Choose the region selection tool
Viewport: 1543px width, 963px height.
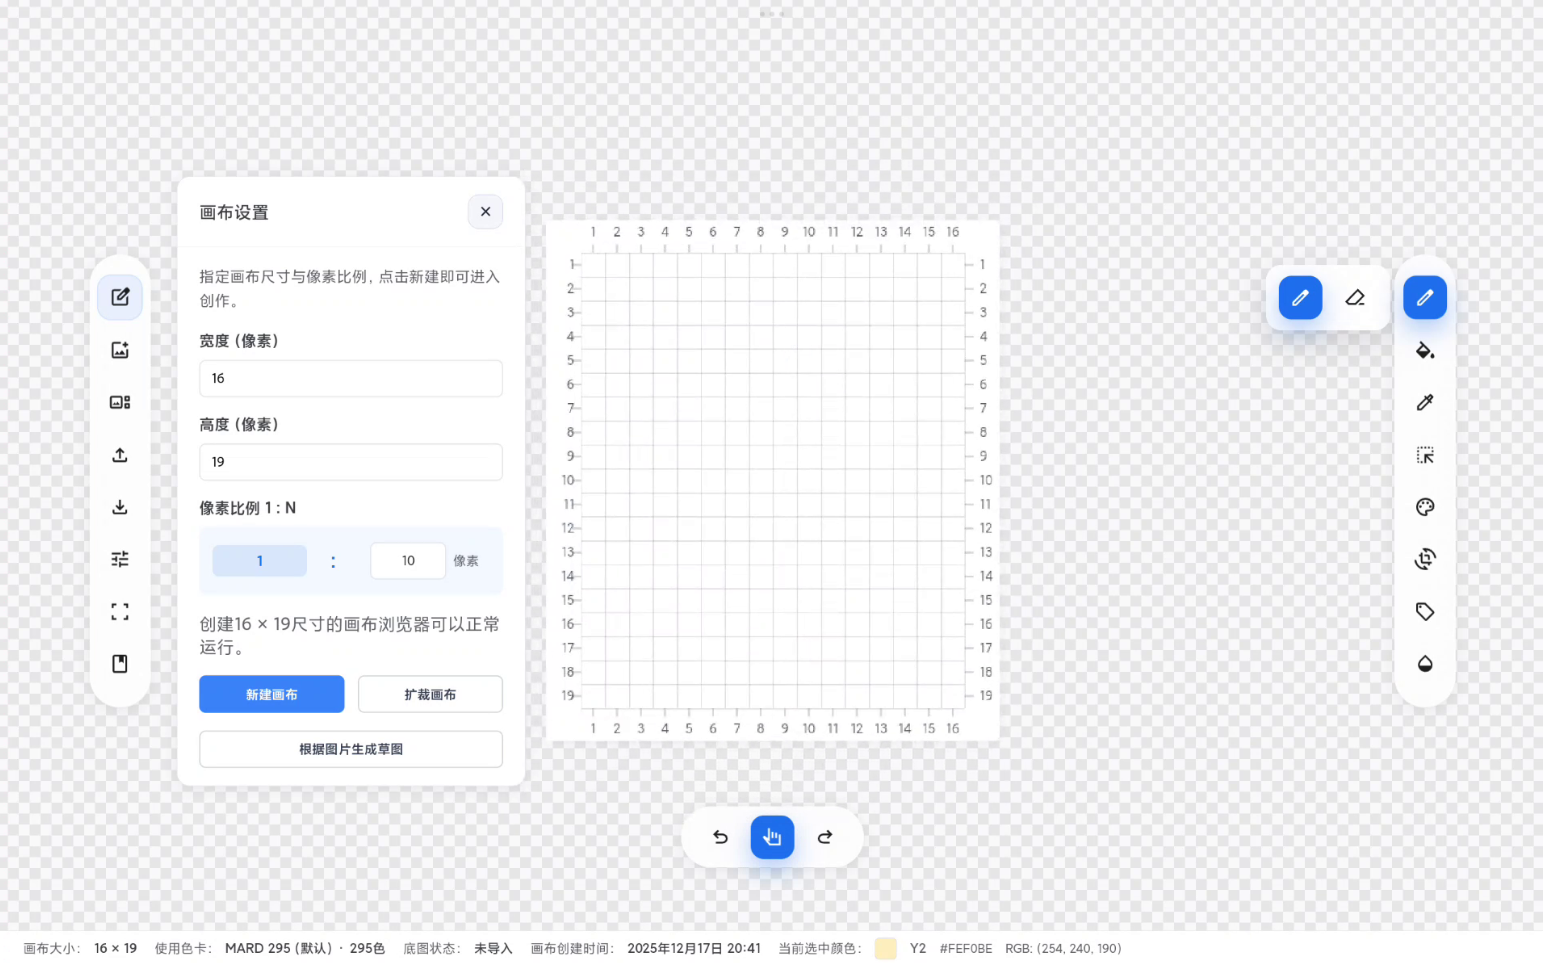pos(1425,455)
